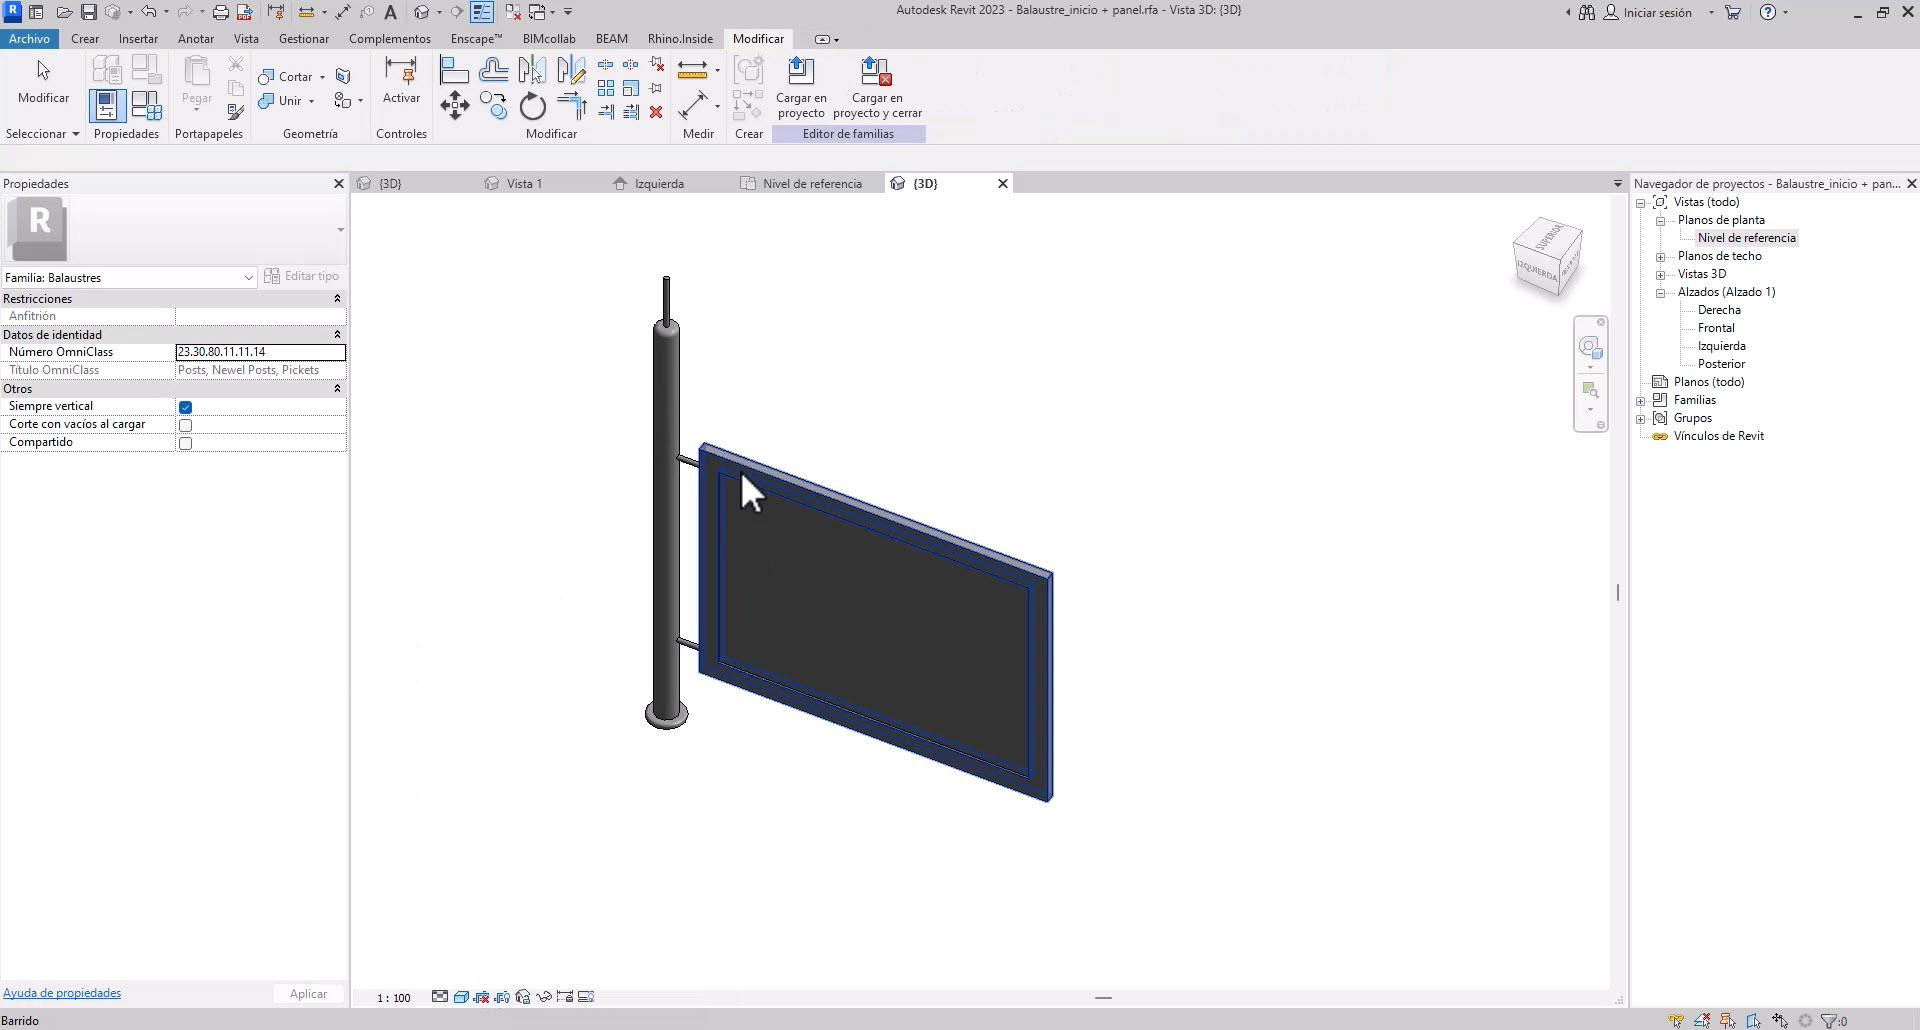Viewport: 1920px width, 1030px height.
Task: Open the Cortar dropdown arrow
Action: coord(322,77)
